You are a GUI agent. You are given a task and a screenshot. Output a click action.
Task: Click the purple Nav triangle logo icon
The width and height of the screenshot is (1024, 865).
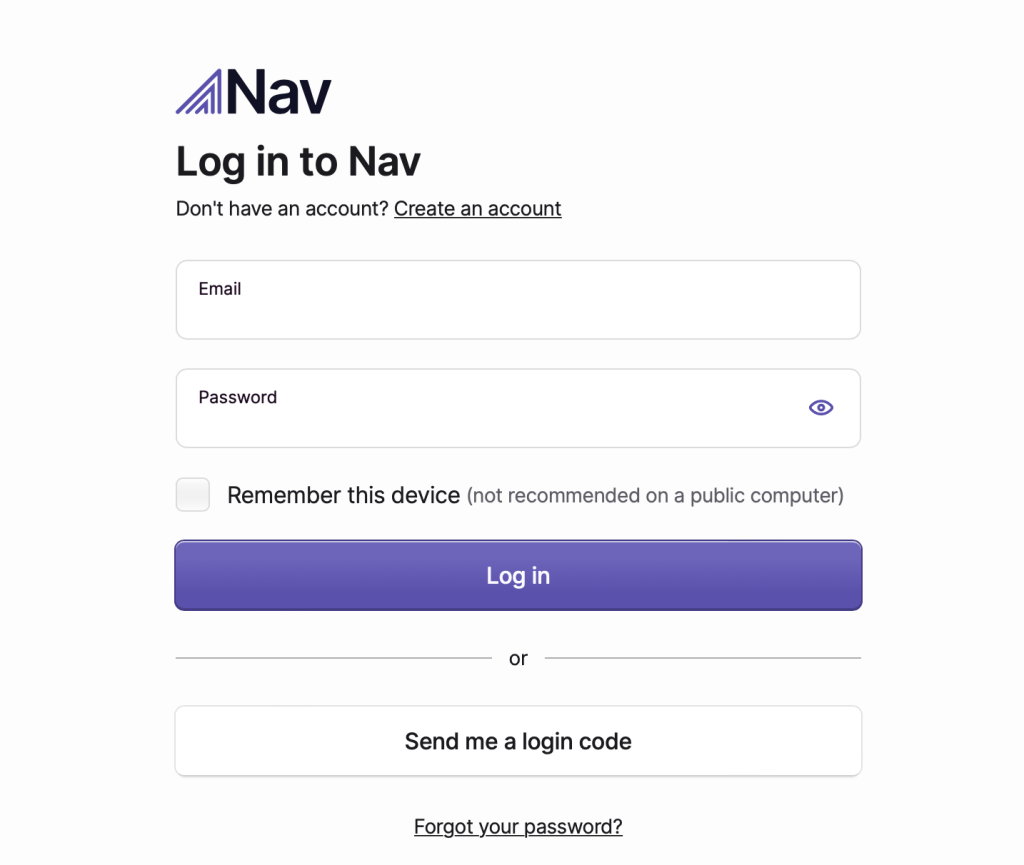pyautogui.click(x=199, y=91)
